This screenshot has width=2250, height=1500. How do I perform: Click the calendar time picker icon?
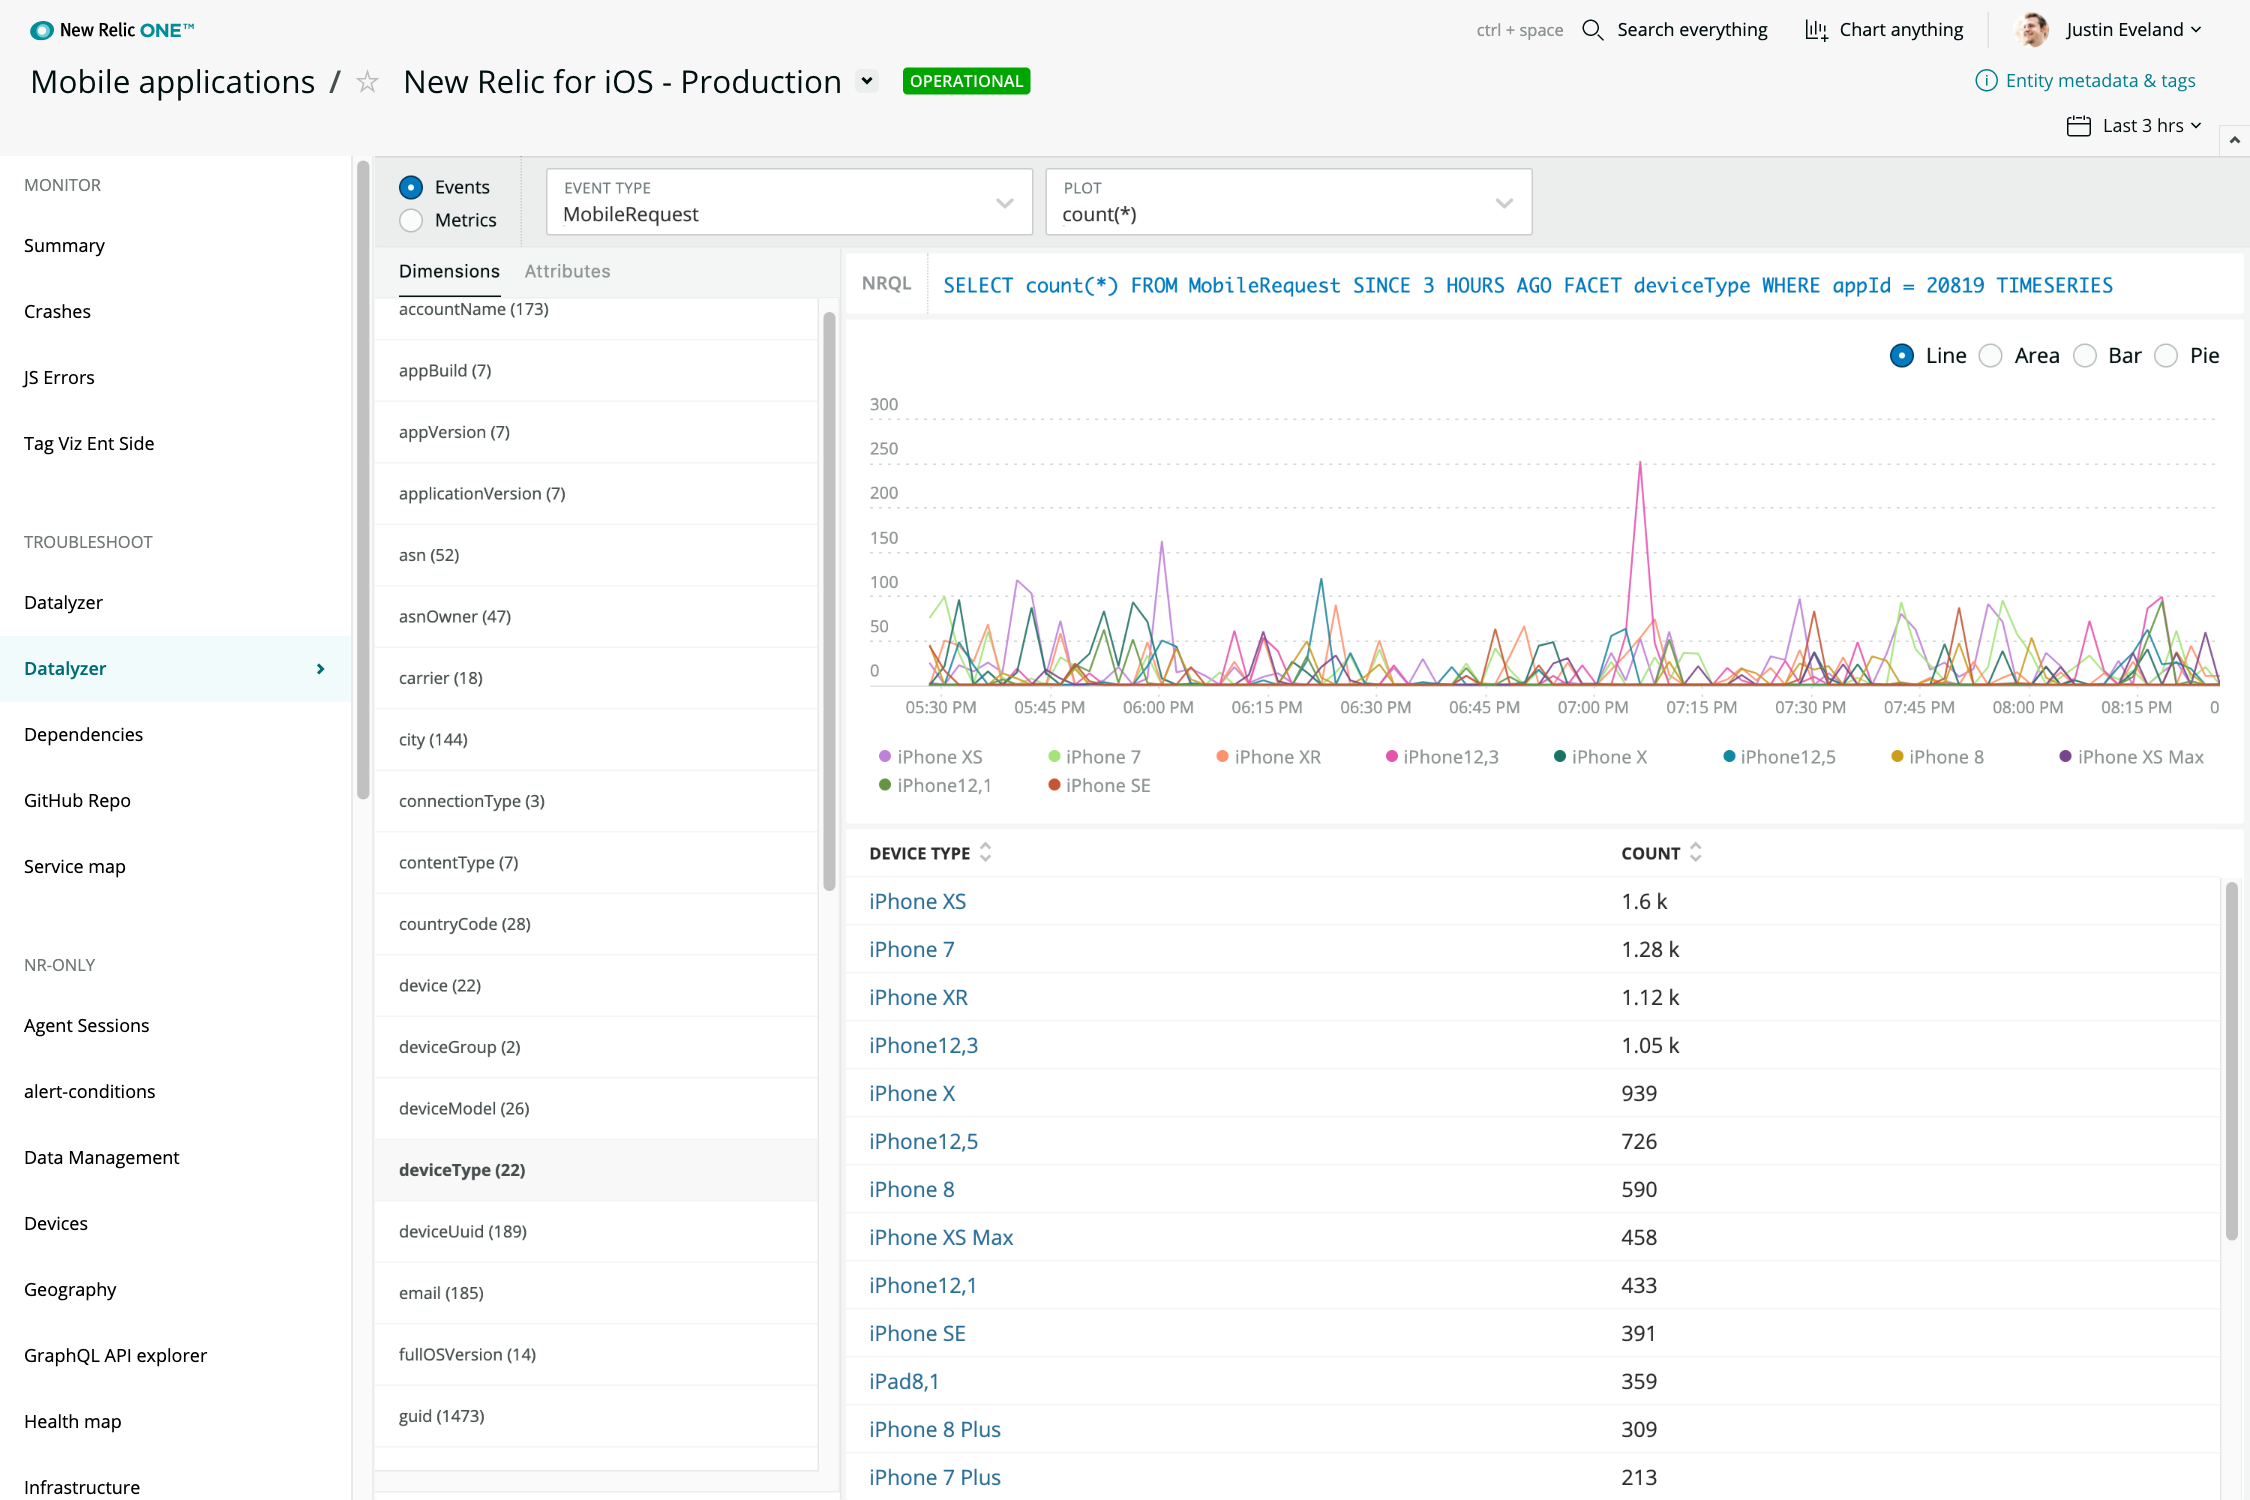[2079, 126]
